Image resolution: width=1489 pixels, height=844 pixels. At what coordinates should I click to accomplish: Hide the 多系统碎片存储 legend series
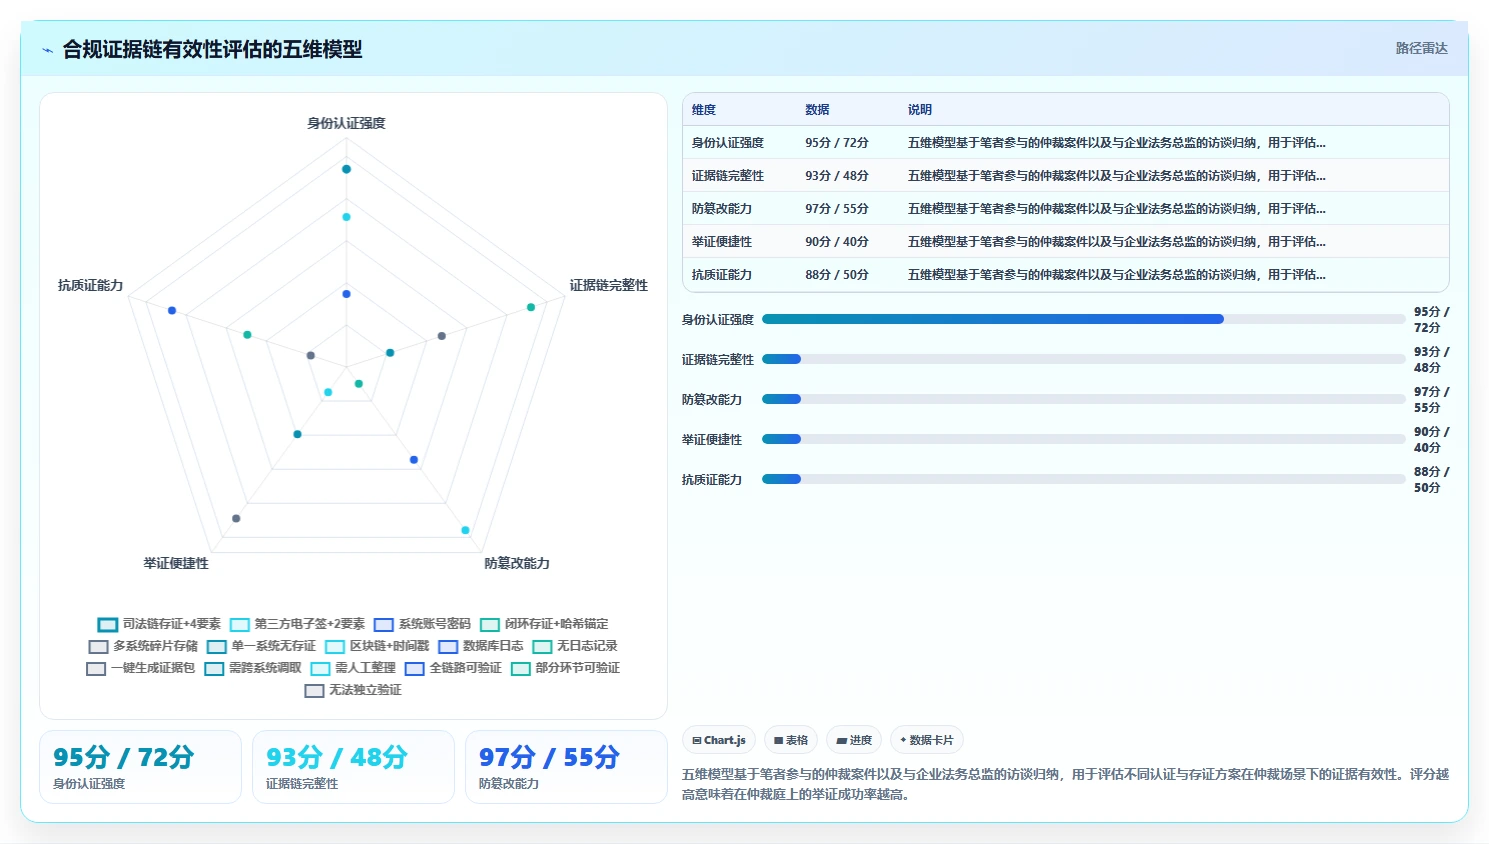(143, 646)
